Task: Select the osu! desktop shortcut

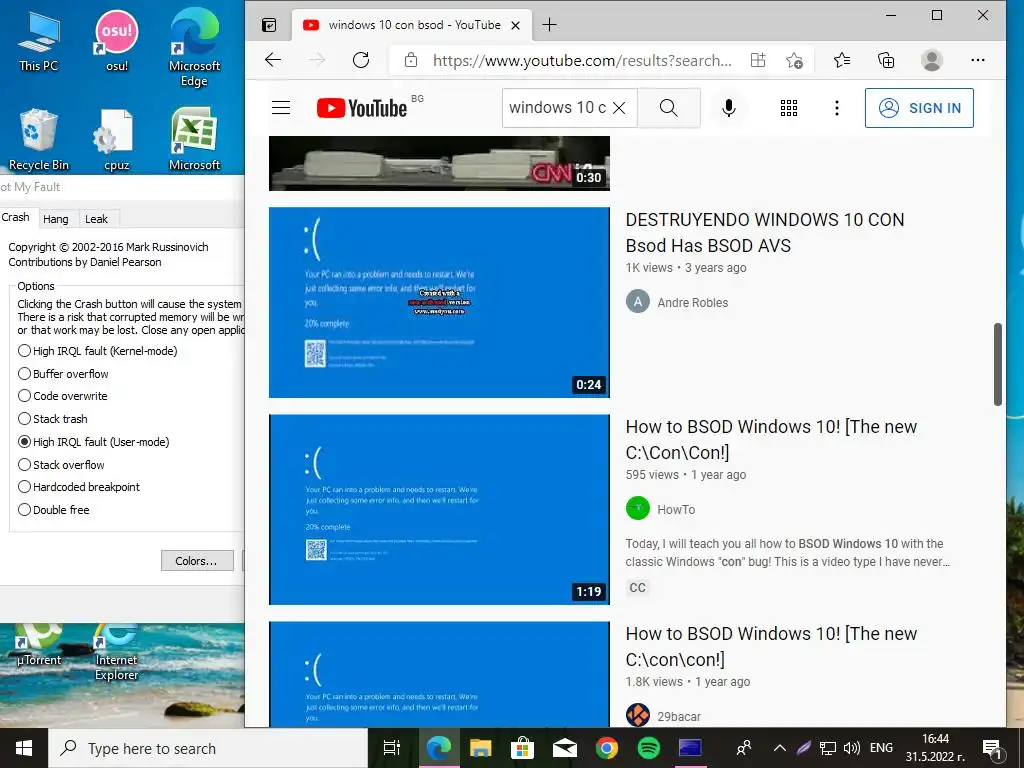Action: coord(117,41)
